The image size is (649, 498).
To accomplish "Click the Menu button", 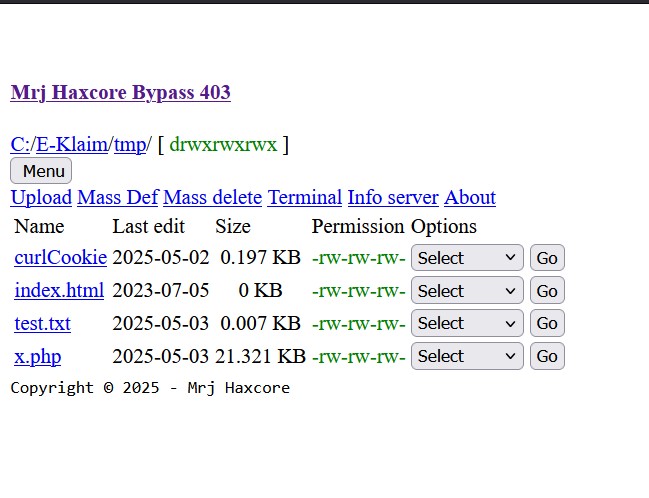I will (41, 171).
